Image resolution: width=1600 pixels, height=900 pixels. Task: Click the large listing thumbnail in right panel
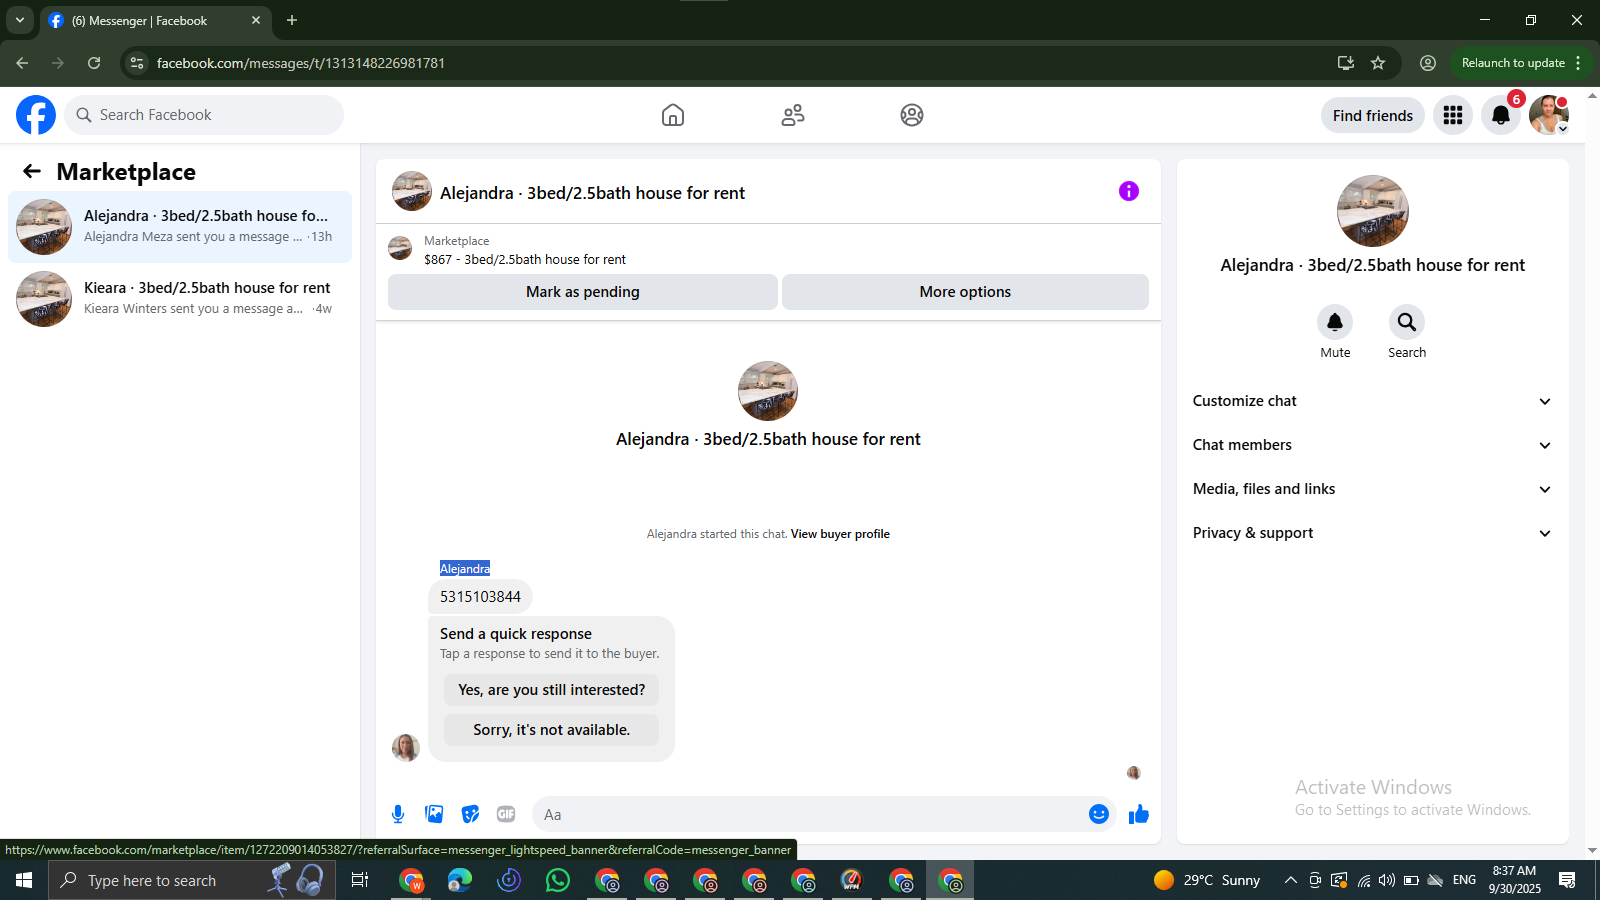[x=1373, y=211]
